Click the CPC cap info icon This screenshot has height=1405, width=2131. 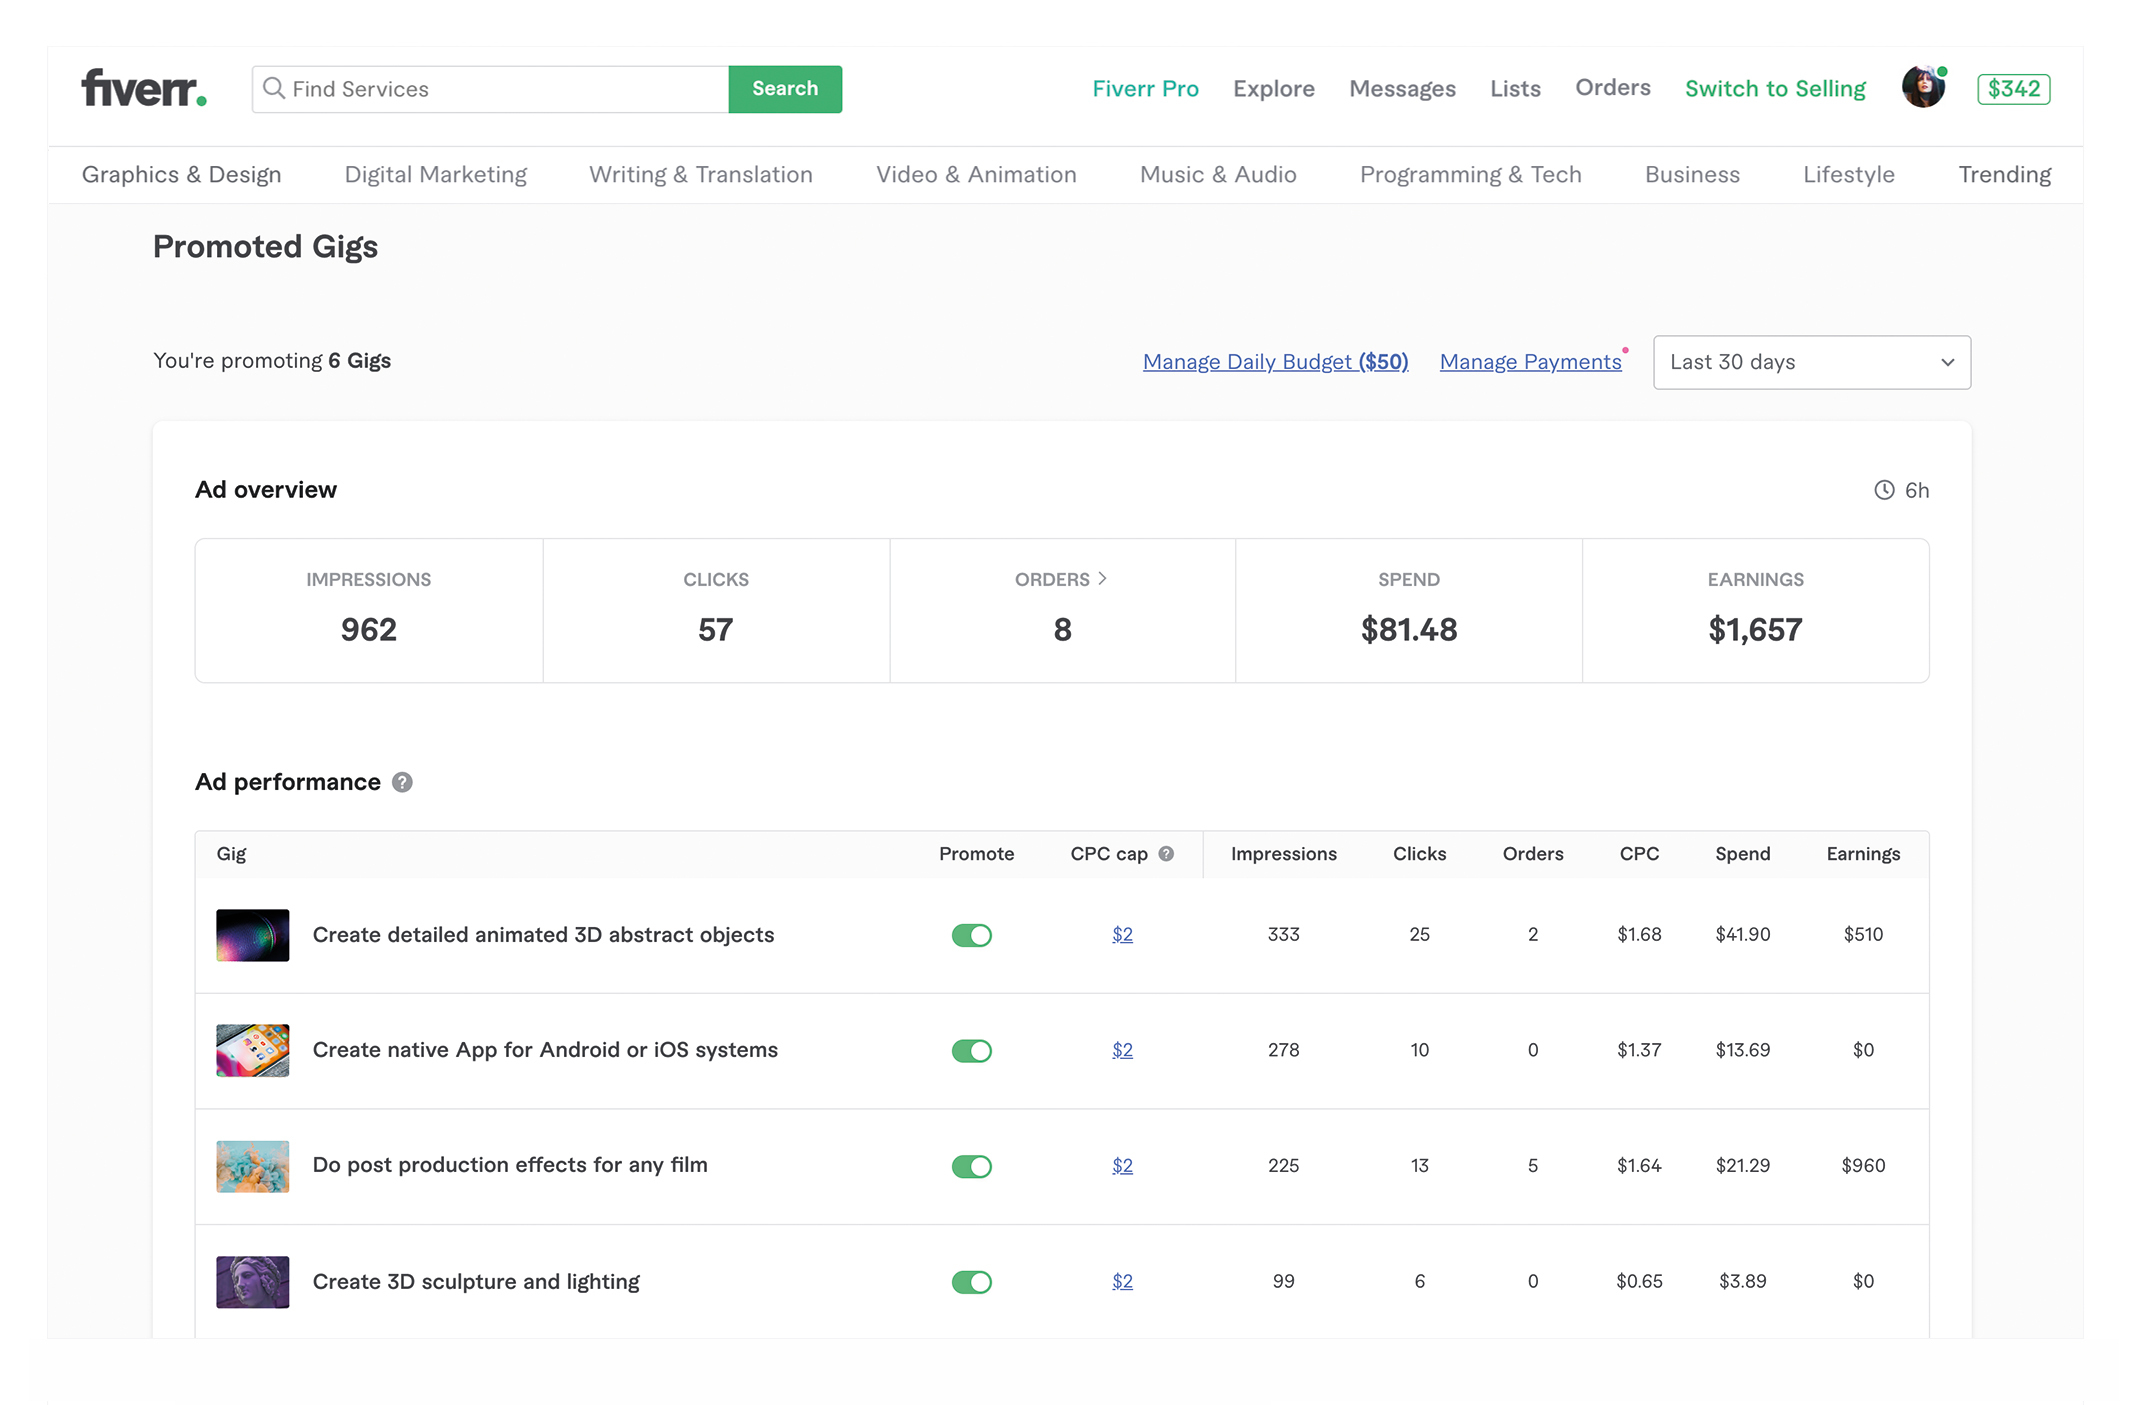coord(1166,854)
